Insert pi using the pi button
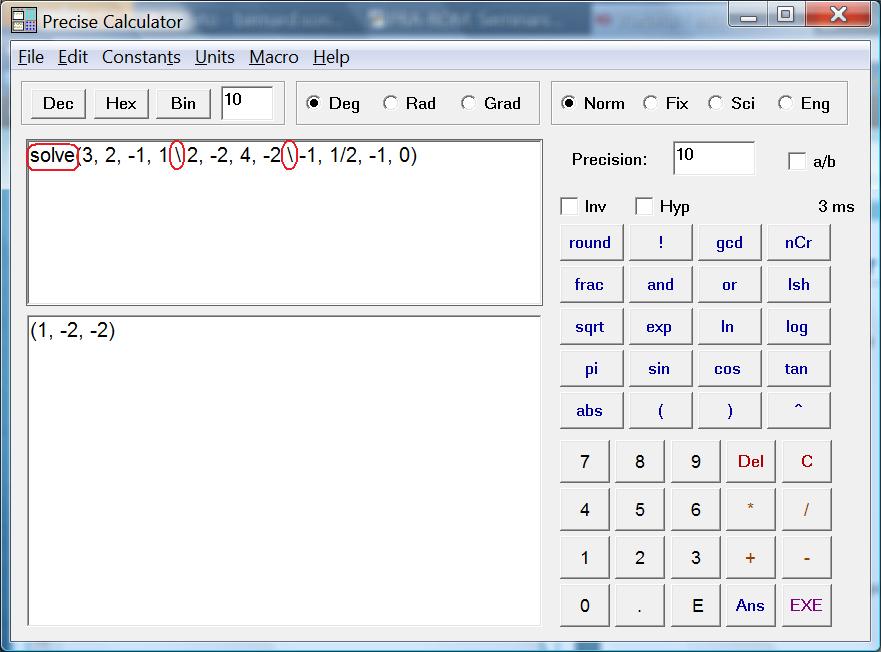The width and height of the screenshot is (881, 652). tap(591, 369)
